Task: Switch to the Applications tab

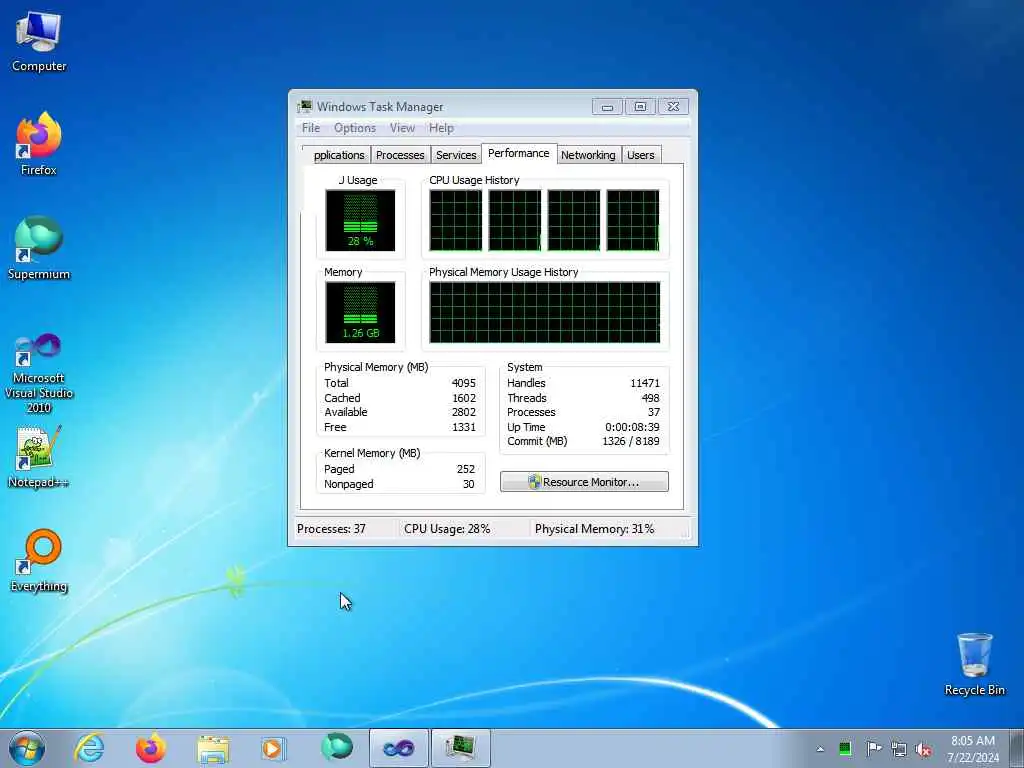Action: click(337, 155)
